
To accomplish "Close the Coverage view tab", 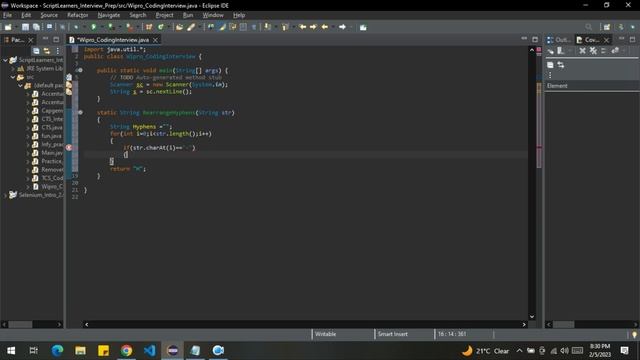I will click(x=607, y=40).
